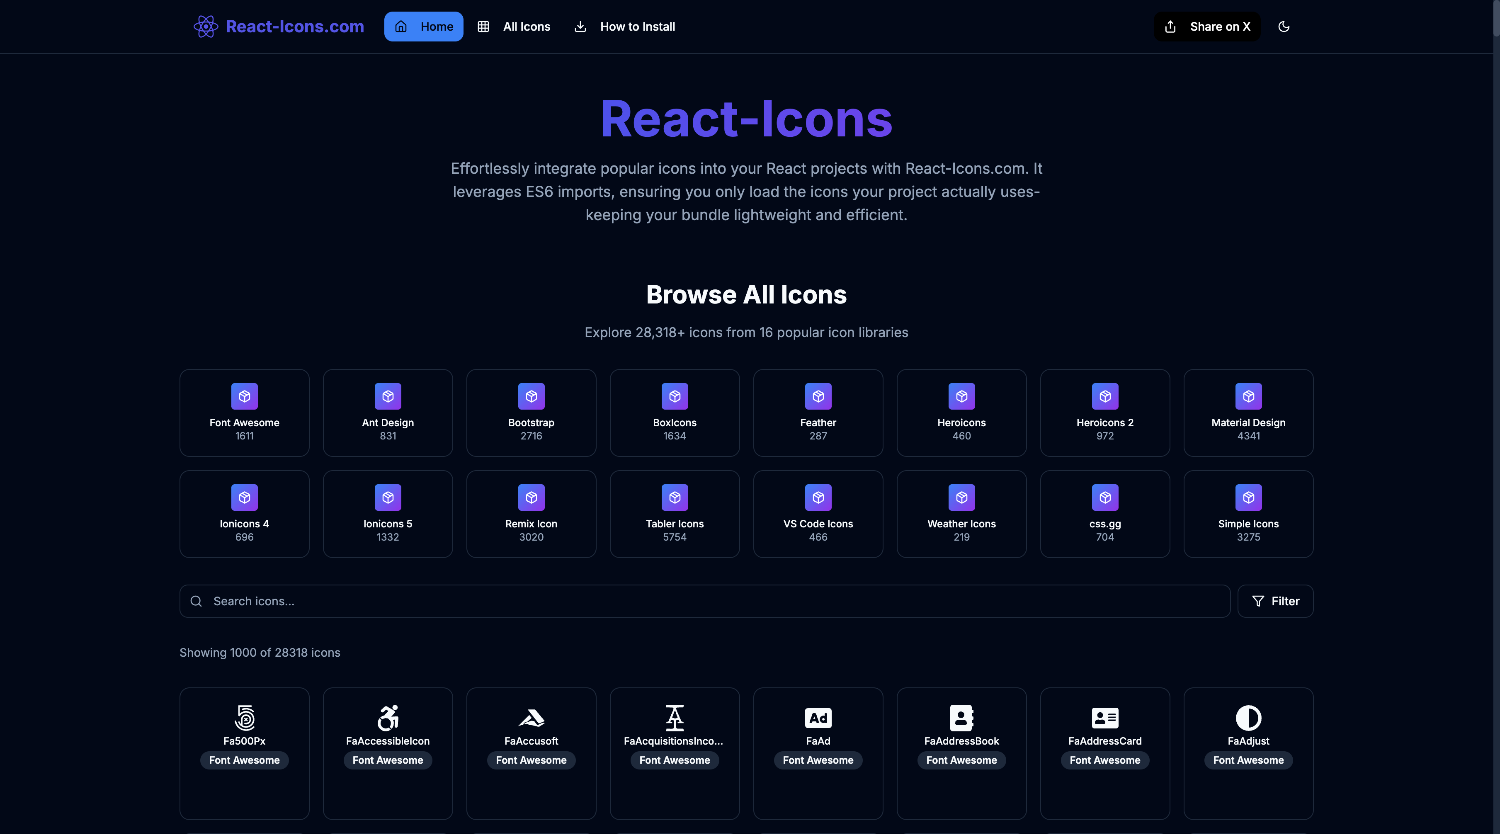This screenshot has height=834, width=1500.
Task: Click Font Awesome badge under FaAd
Action: click(x=818, y=760)
